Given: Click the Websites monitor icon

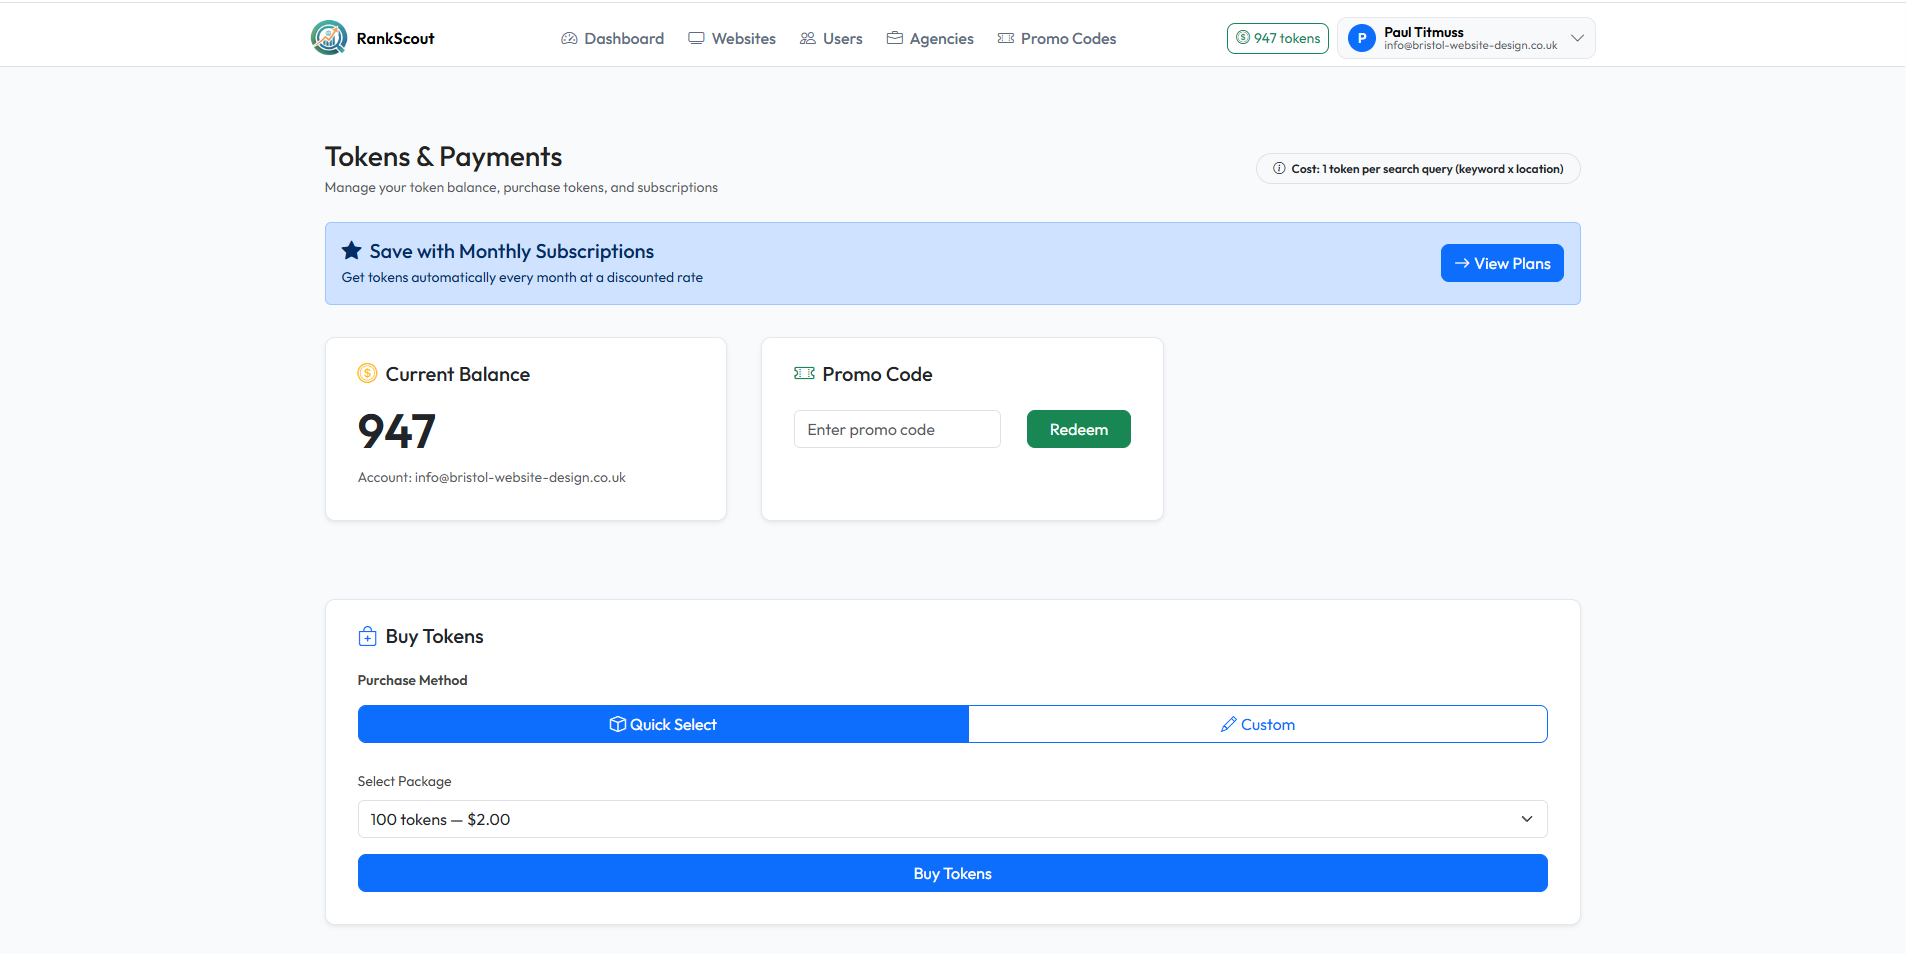Looking at the screenshot, I should [x=696, y=39].
